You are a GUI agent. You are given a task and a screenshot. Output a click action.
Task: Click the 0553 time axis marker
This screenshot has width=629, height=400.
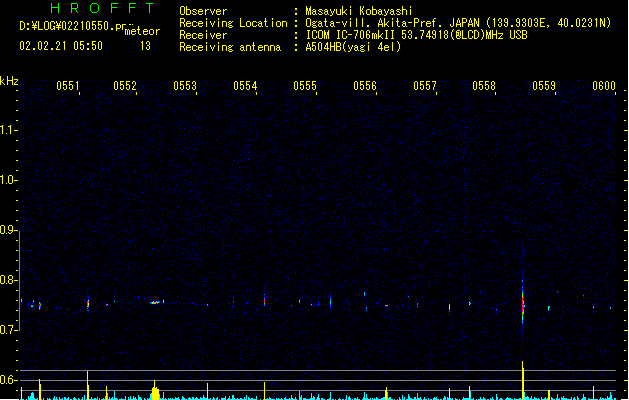click(x=185, y=85)
